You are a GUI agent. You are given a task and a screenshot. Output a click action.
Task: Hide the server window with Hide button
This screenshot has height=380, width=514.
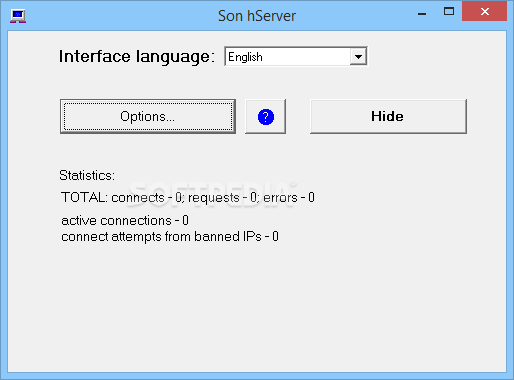tap(388, 116)
